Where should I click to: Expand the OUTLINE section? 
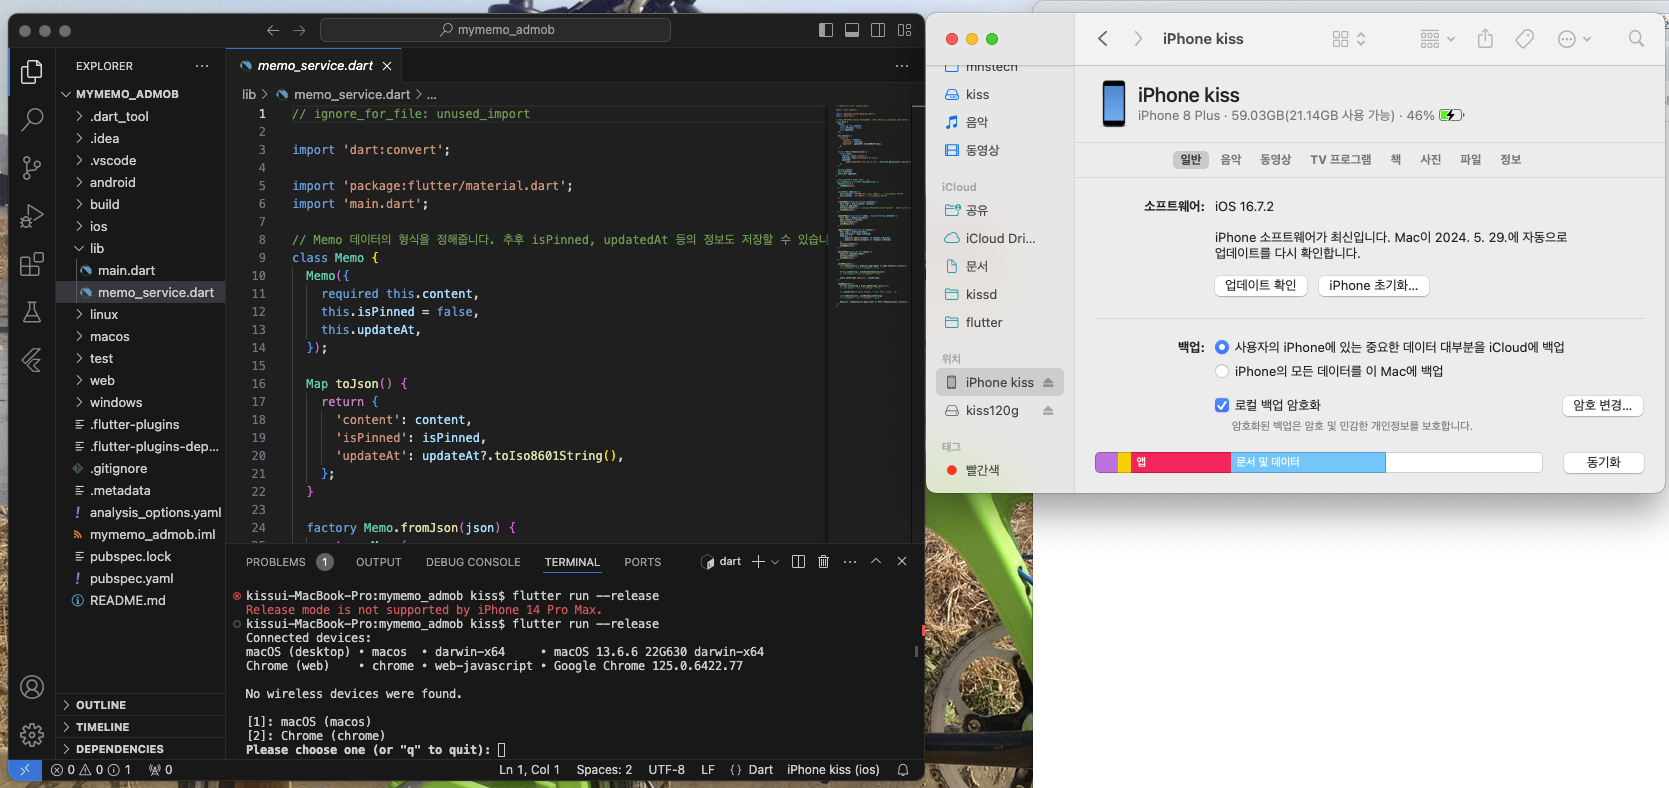(140, 705)
